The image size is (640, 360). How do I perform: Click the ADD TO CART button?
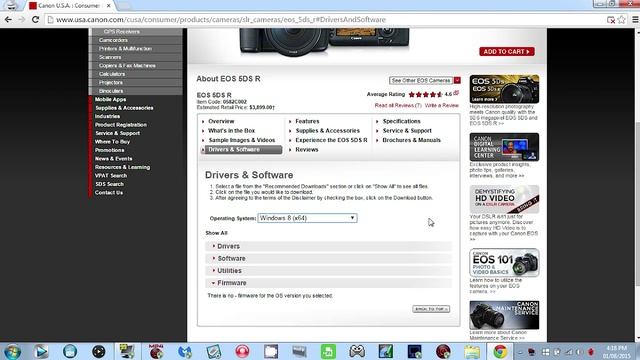507,51
